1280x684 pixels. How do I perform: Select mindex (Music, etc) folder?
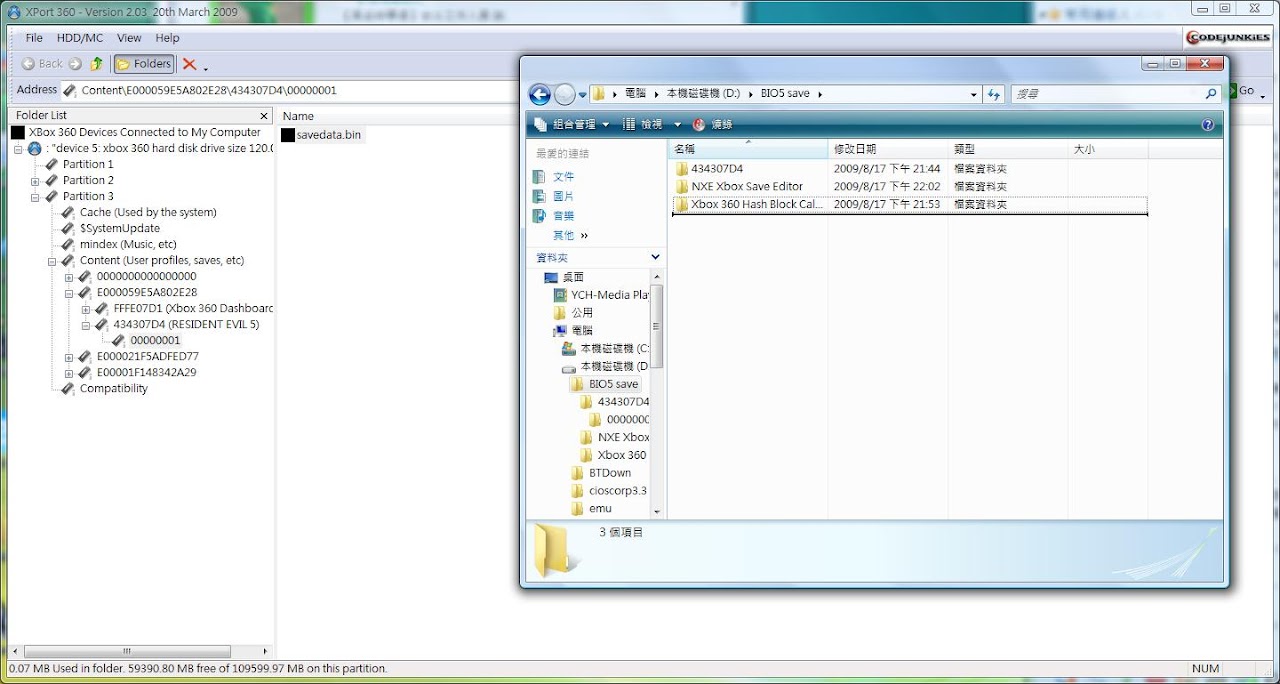point(128,244)
